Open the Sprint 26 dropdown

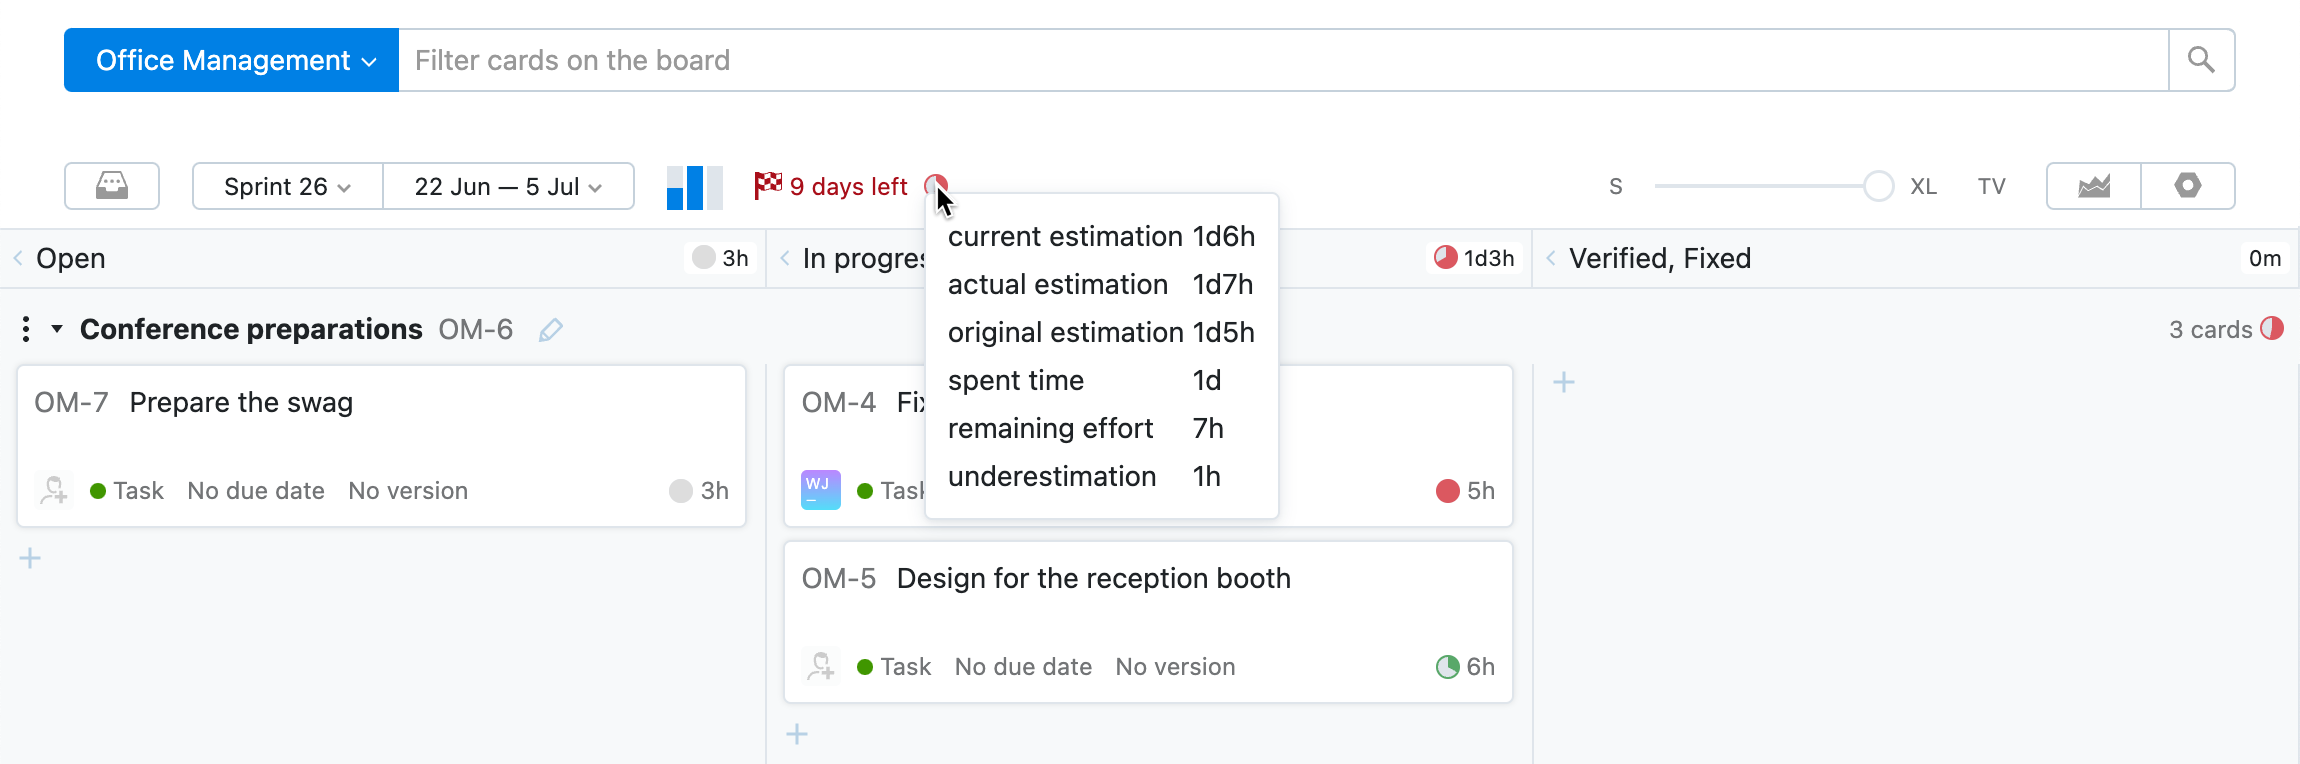click(287, 187)
